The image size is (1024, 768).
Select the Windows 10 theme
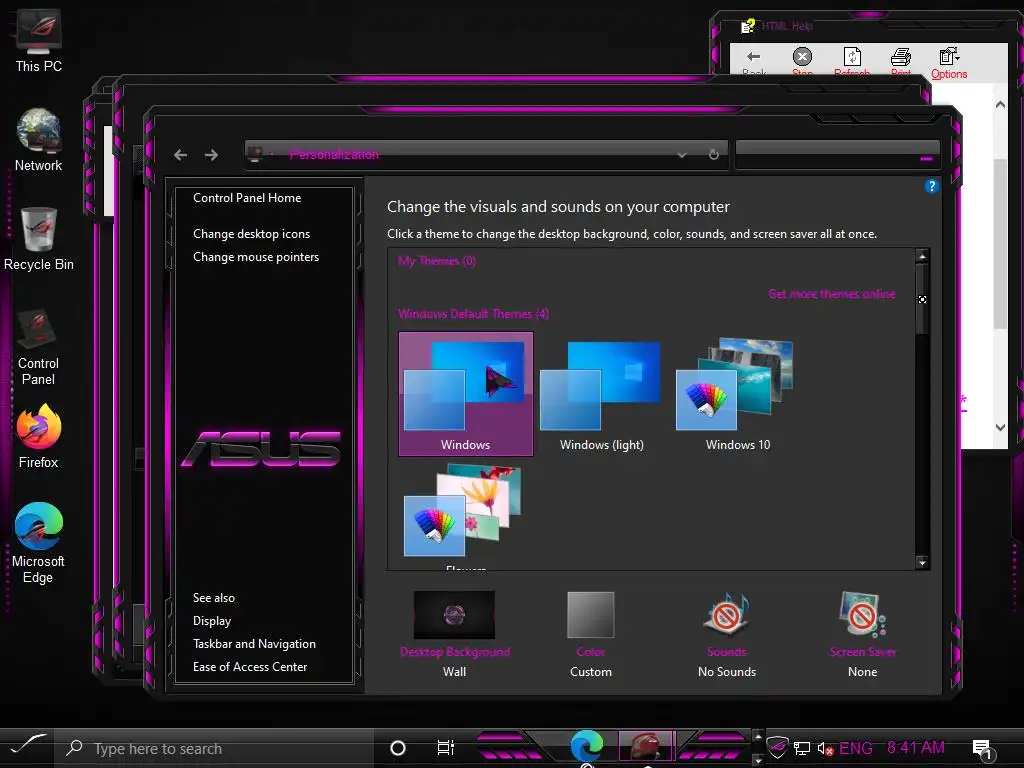point(737,393)
